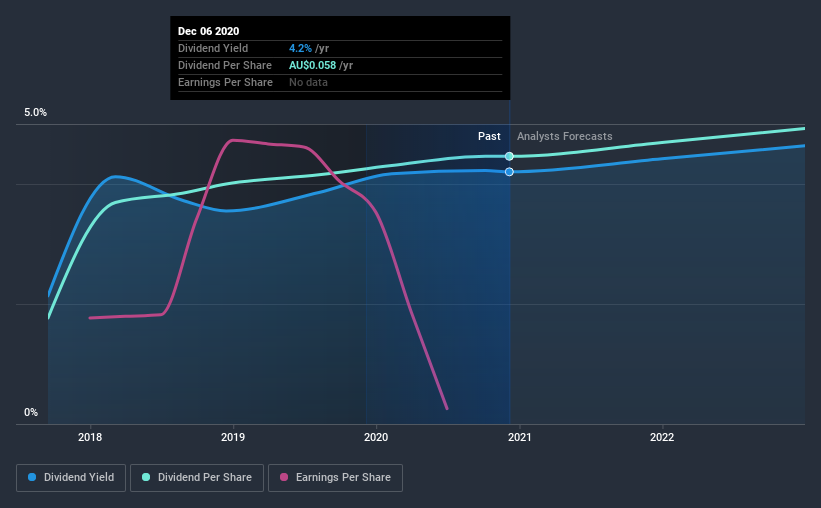Click the 5.0% y-axis label
This screenshot has width=821, height=508.
(x=35, y=113)
